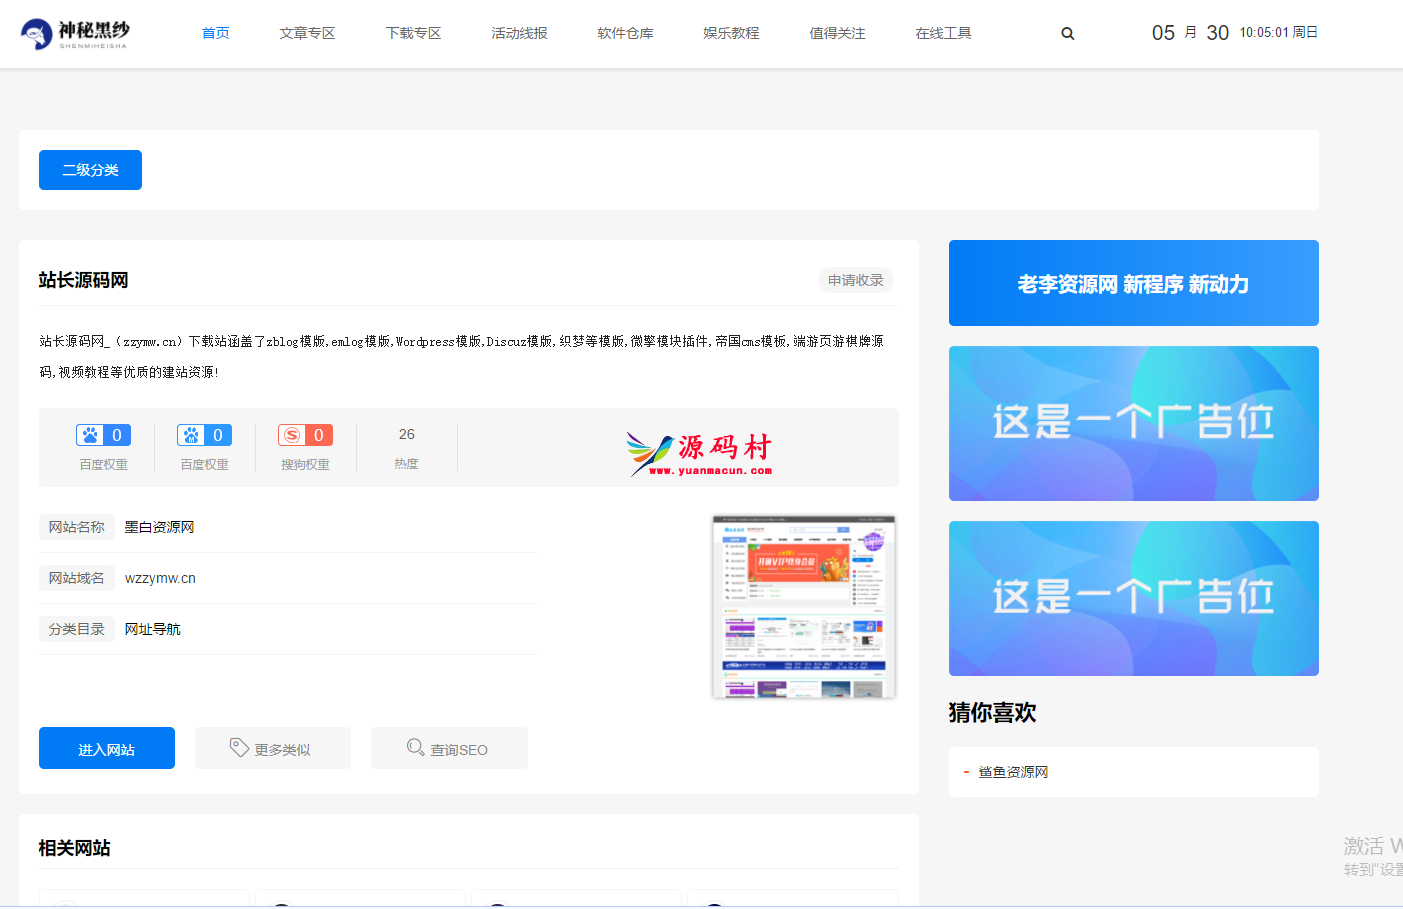Image resolution: width=1403 pixels, height=909 pixels.
Task: Click the tag icon in 更多类似
Action: (x=239, y=748)
